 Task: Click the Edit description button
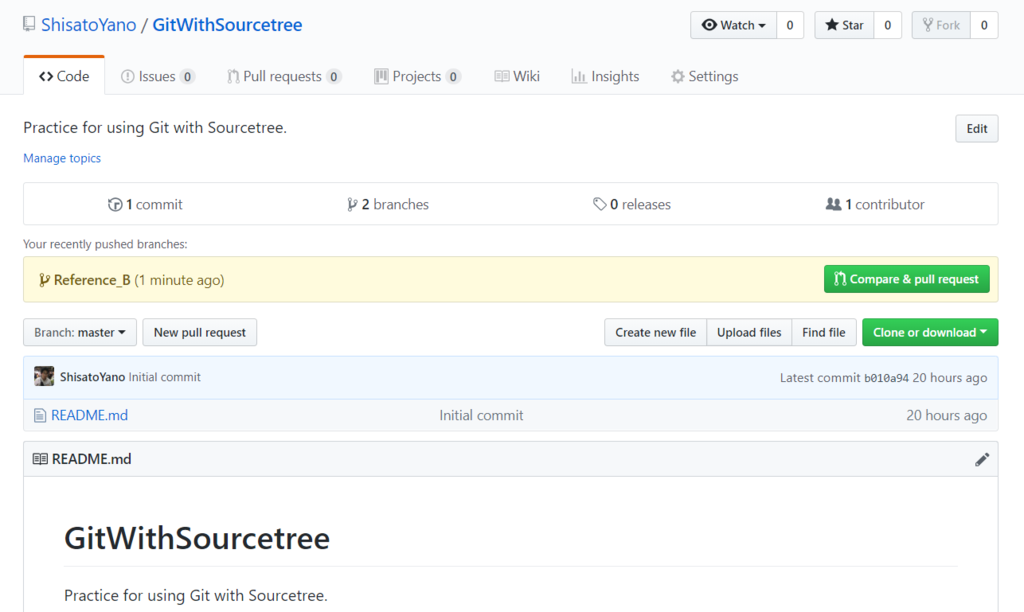976,129
